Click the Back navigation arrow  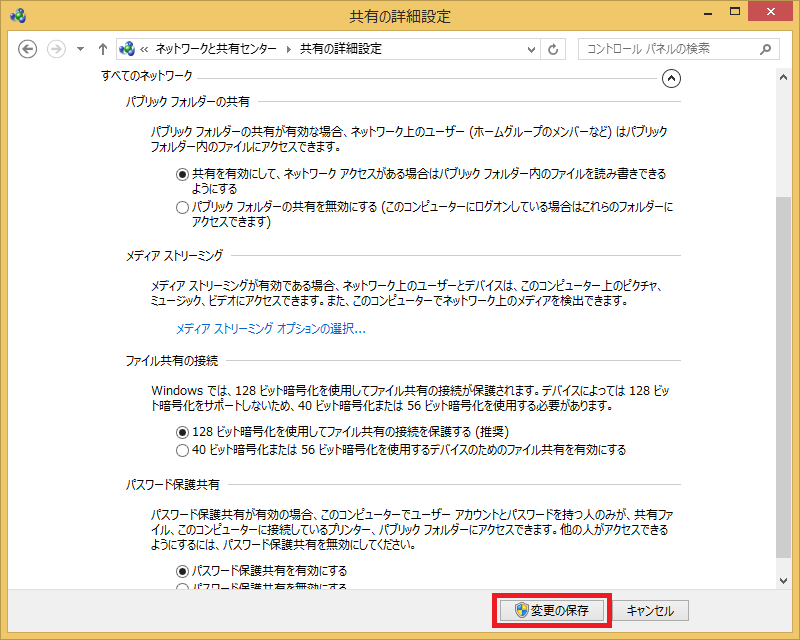(28, 49)
